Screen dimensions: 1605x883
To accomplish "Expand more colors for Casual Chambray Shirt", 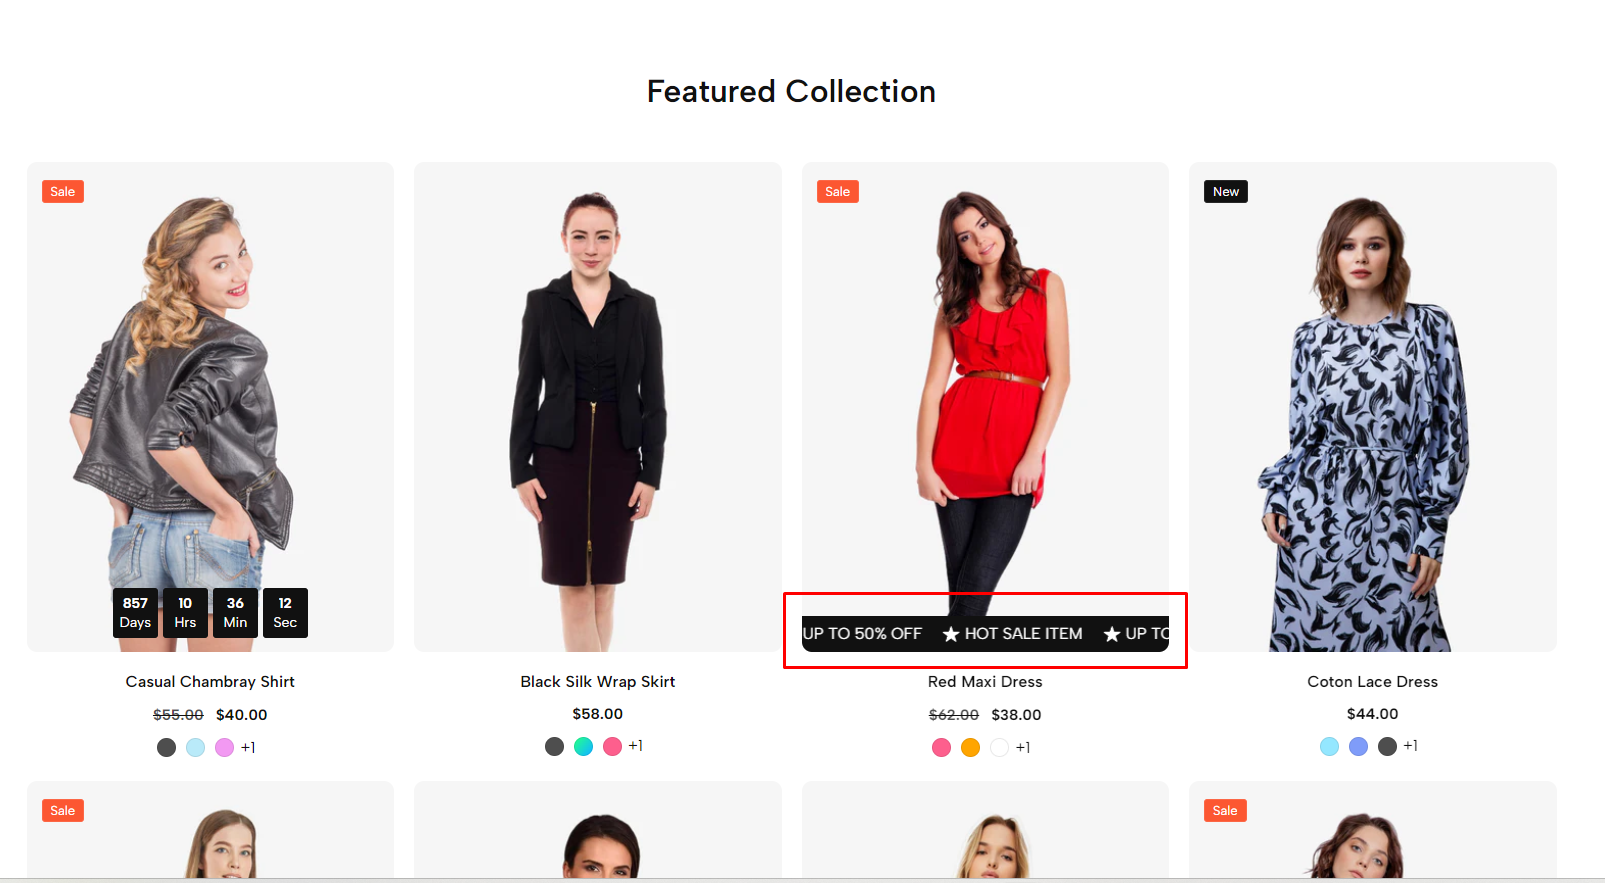I will 248,747.
